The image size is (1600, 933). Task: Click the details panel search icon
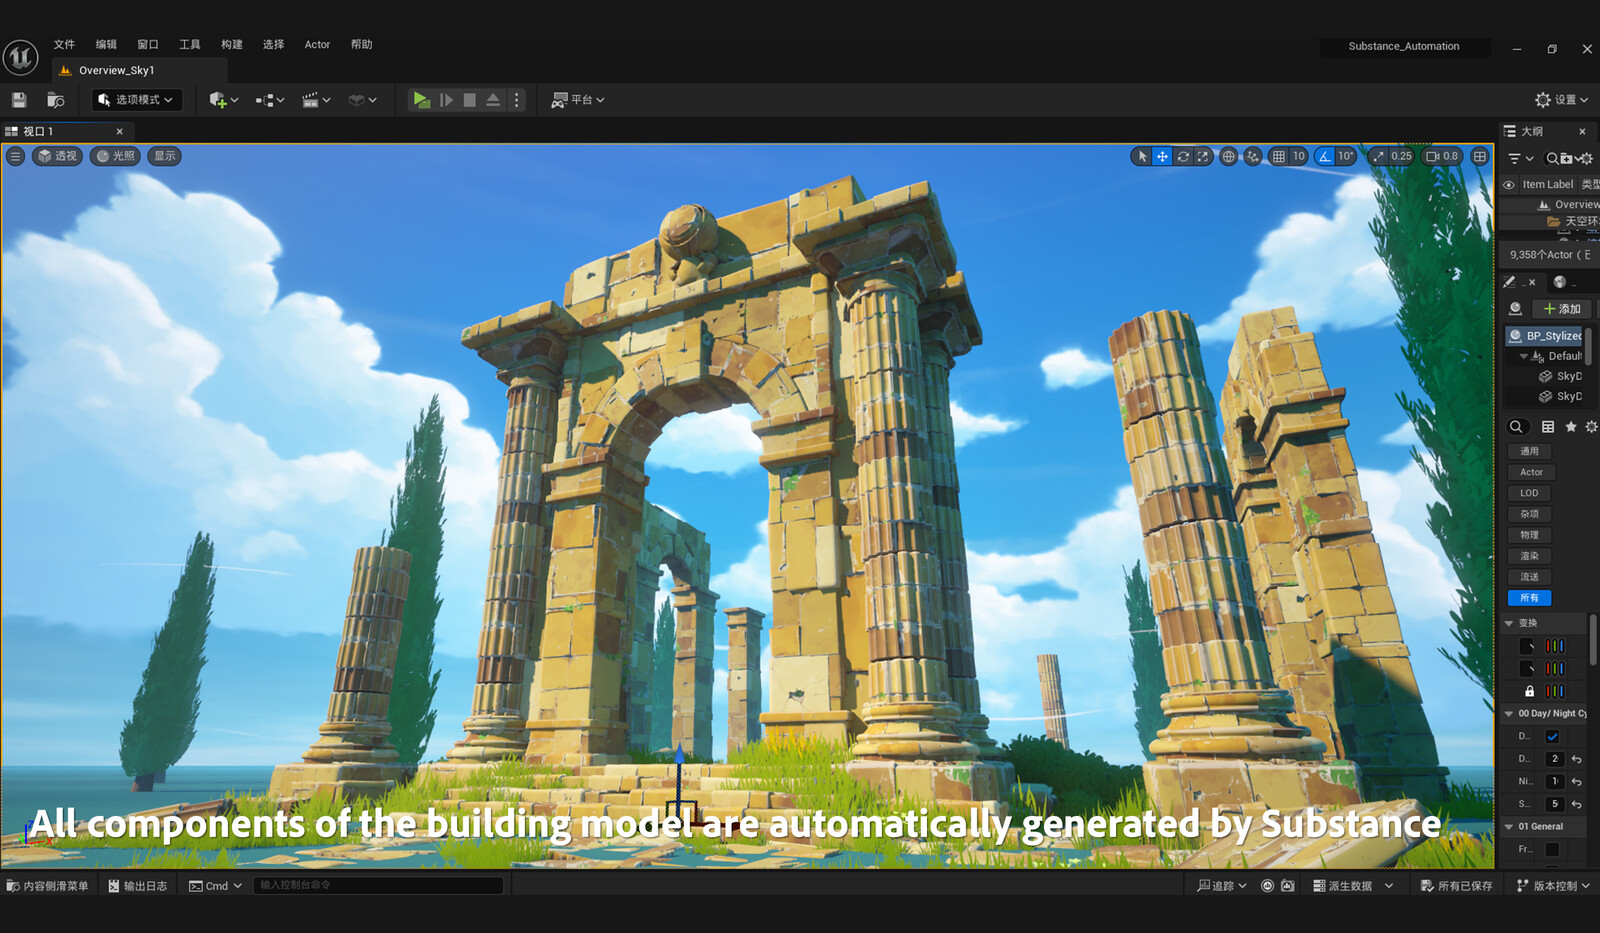tap(1516, 427)
